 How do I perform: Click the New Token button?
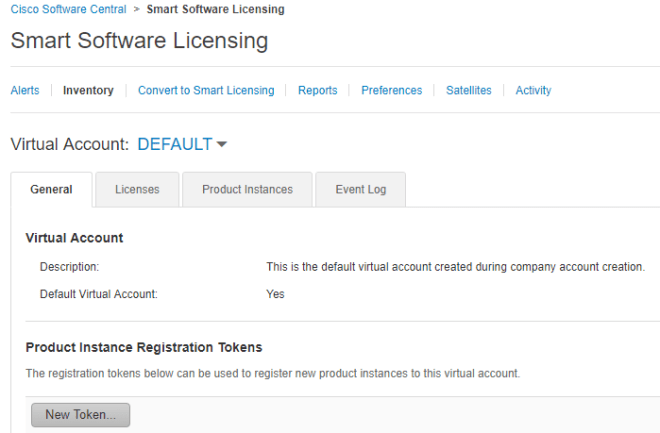[80, 415]
